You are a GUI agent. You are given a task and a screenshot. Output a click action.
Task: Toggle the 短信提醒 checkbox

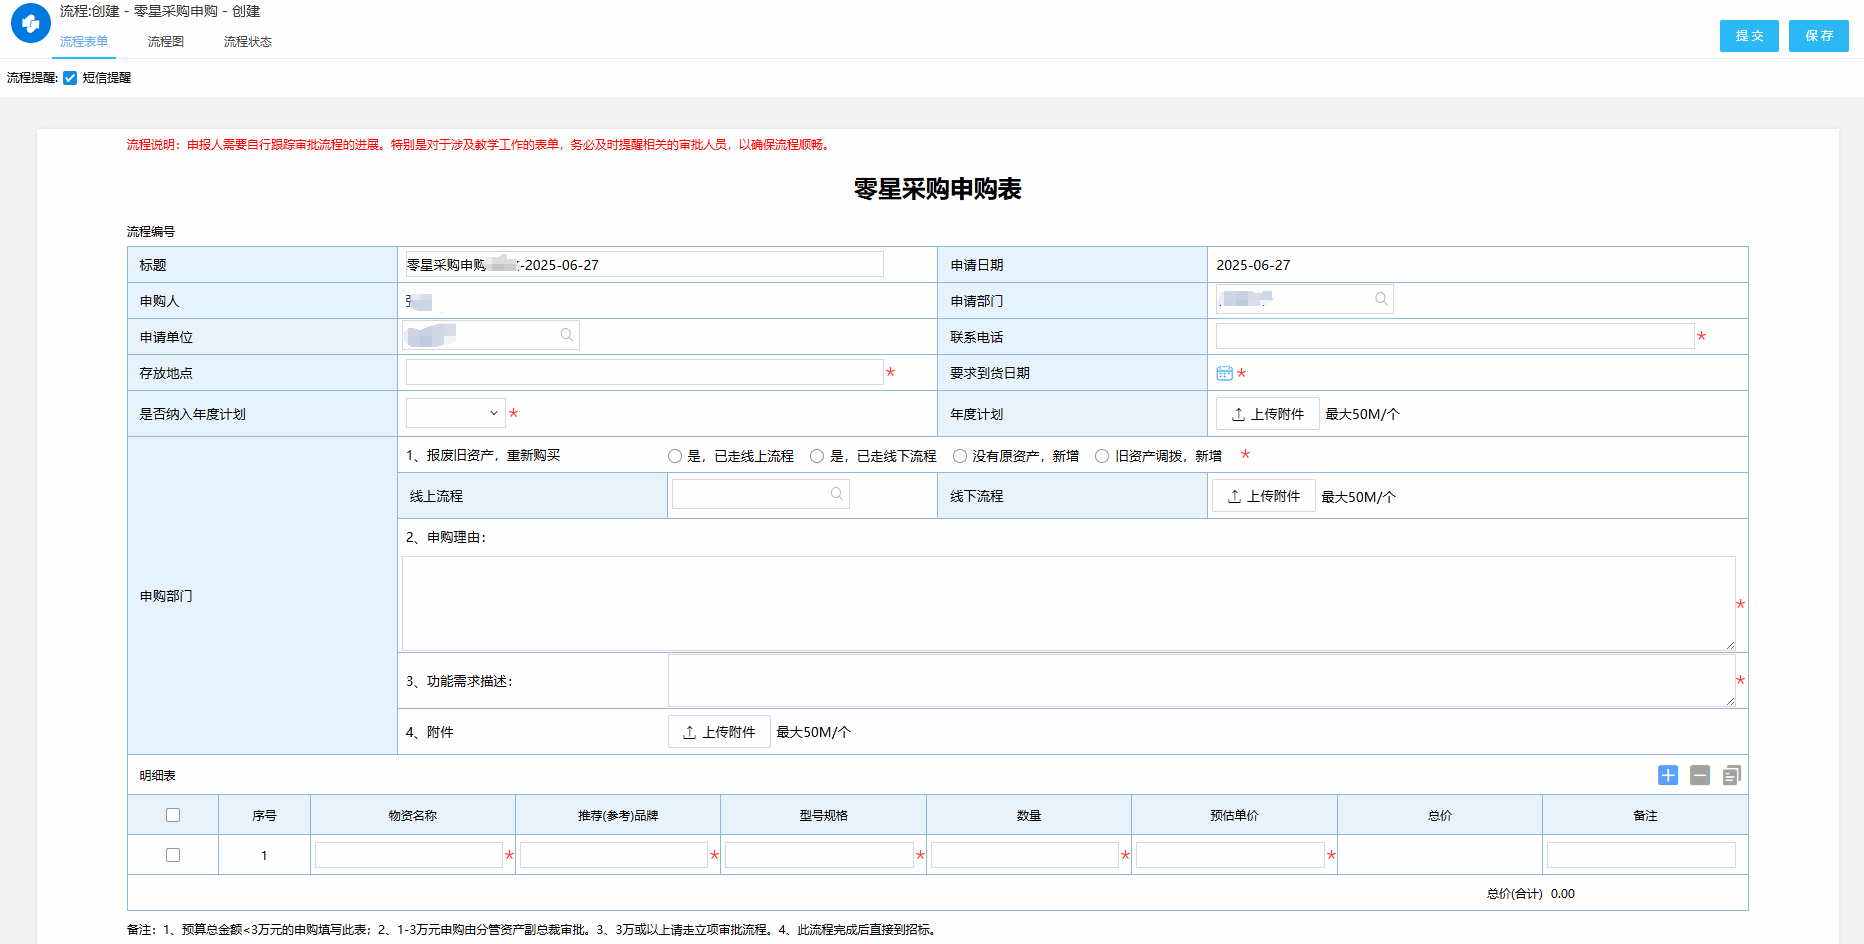click(70, 78)
